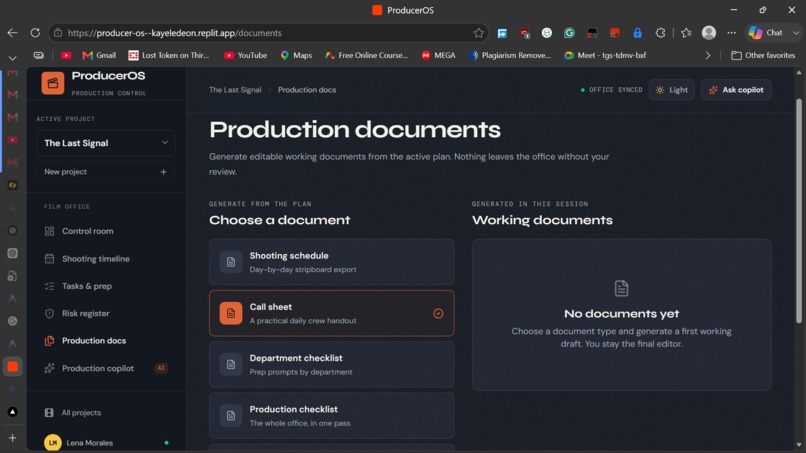Click OFFICE SYNCED status indicator
The height and width of the screenshot is (453, 806).
pyautogui.click(x=611, y=89)
